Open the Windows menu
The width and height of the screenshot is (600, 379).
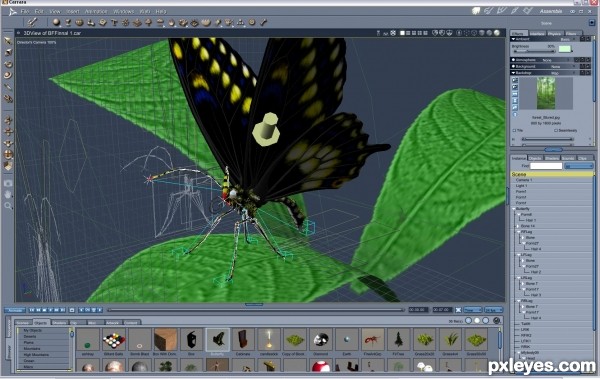[124, 11]
